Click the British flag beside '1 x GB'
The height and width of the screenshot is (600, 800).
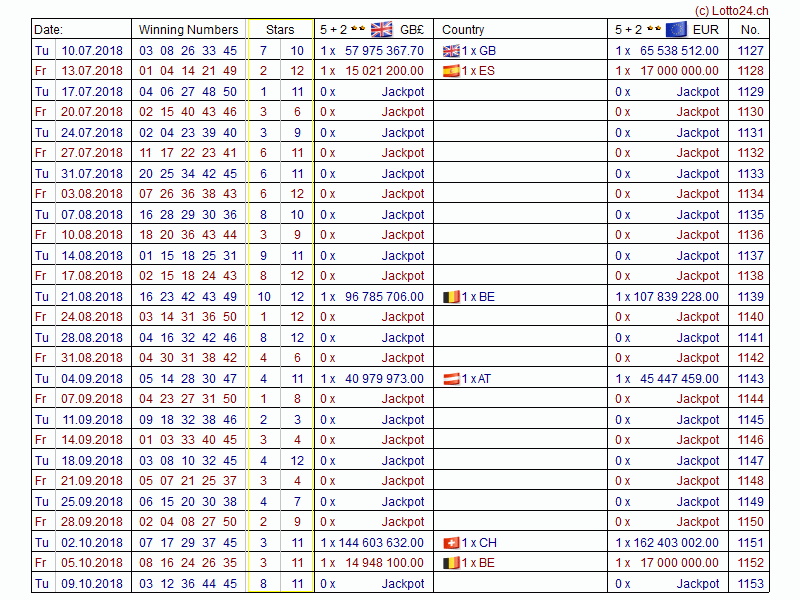click(x=450, y=50)
